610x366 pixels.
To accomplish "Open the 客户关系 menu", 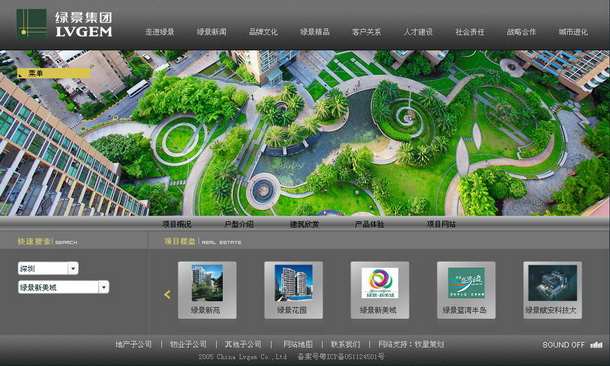I will [366, 32].
